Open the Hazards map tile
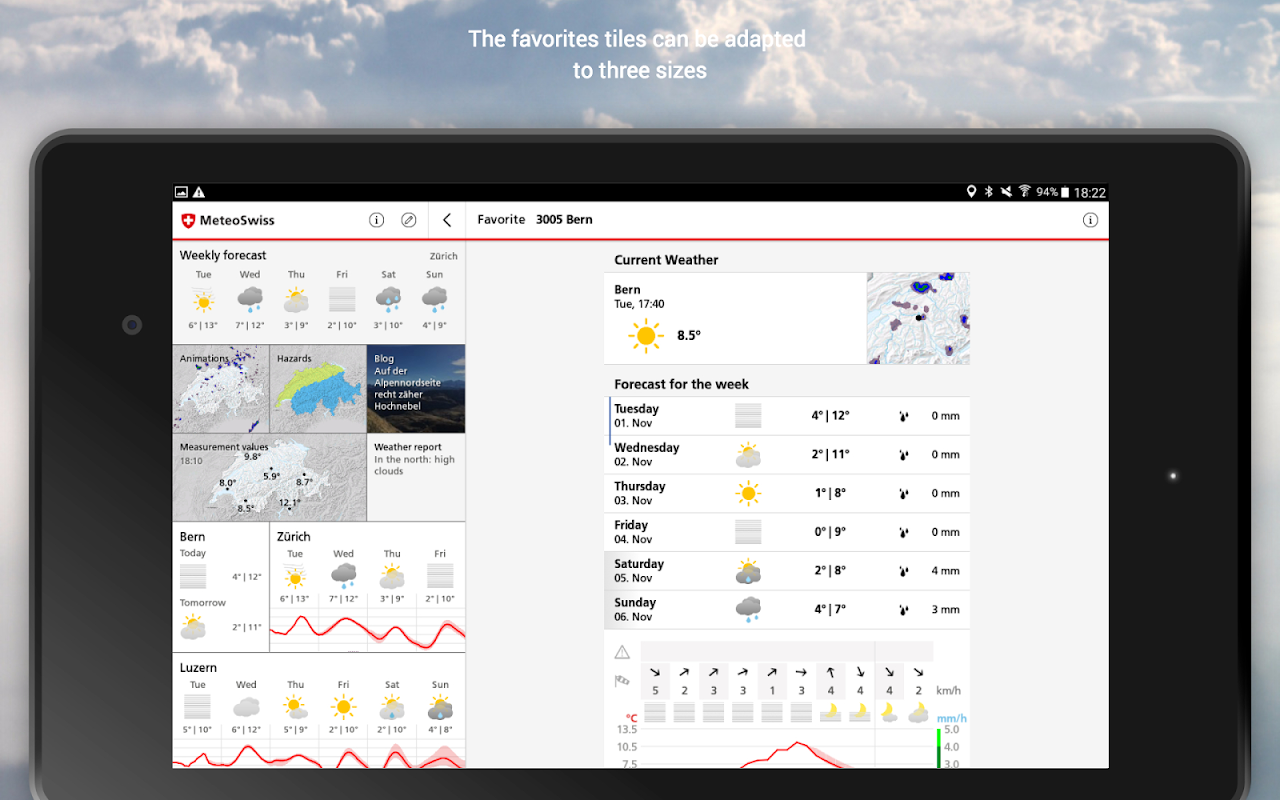 pos(318,389)
